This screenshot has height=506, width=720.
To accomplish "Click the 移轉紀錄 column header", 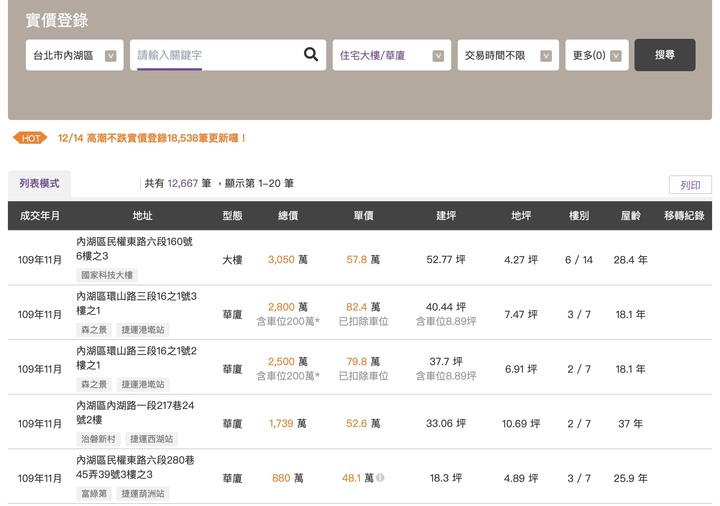I will pyautogui.click(x=684, y=216).
